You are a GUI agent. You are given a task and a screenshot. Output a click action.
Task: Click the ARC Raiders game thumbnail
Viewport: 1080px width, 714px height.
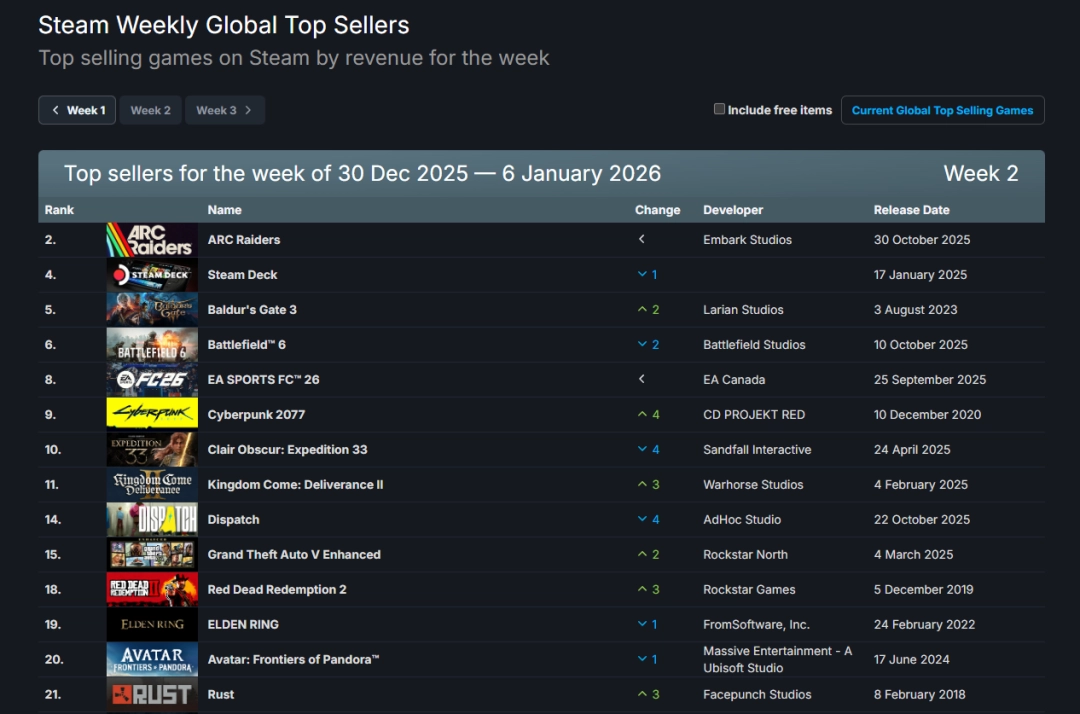pos(152,240)
